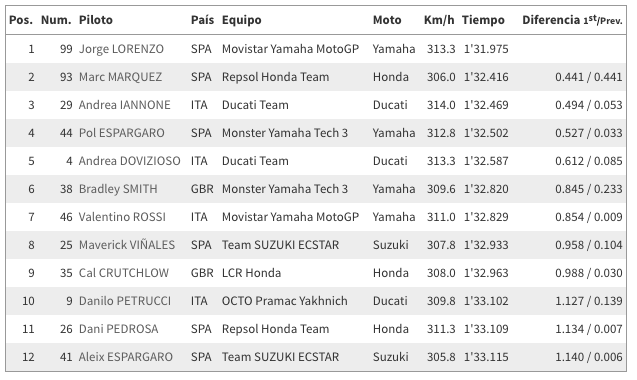Screen dimensions: 637x380
Task: Click the Diferencia column header
Action: pos(572,20)
